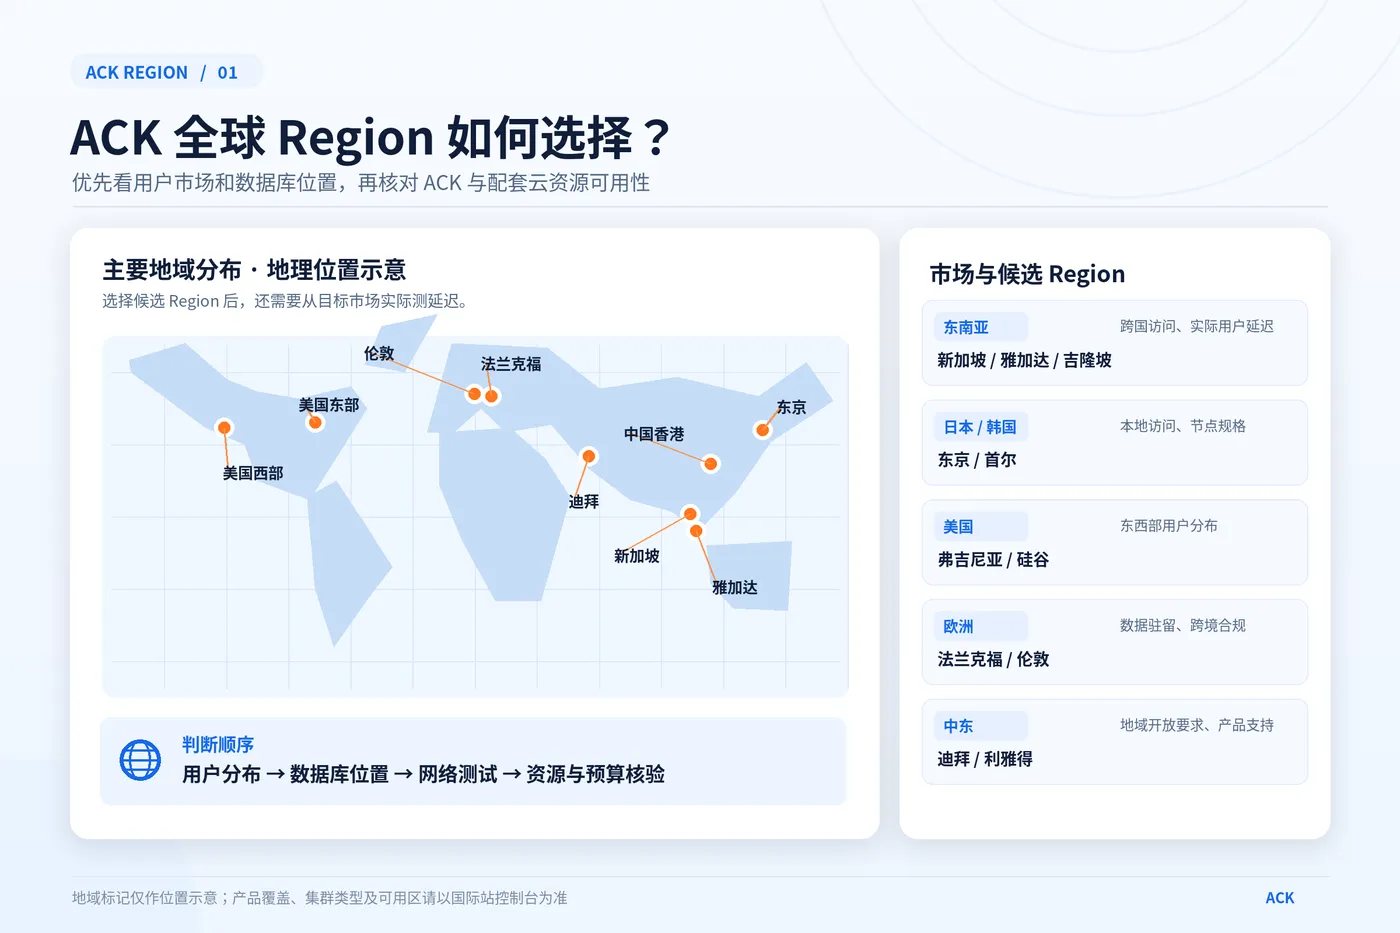Image resolution: width=1400 pixels, height=933 pixels.
Task: Click the note 数据驻留、跨境合规
Action: point(1183,625)
